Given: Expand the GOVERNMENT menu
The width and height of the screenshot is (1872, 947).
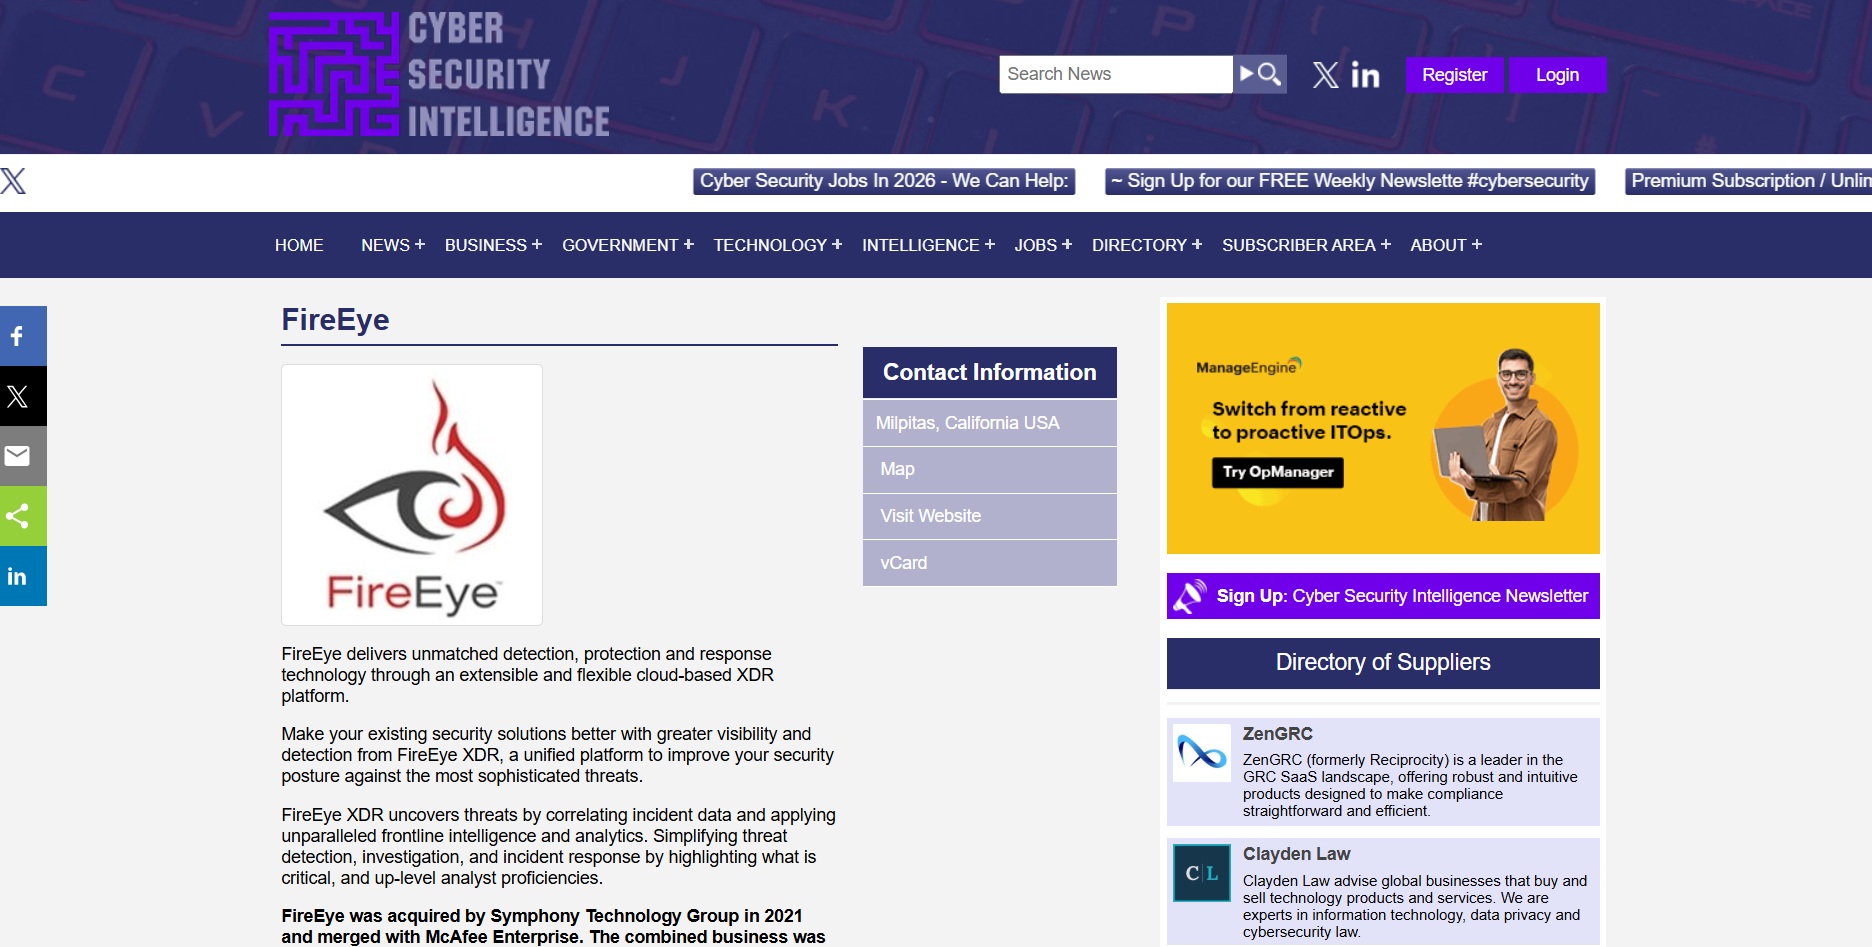Looking at the screenshot, I should click(x=628, y=245).
